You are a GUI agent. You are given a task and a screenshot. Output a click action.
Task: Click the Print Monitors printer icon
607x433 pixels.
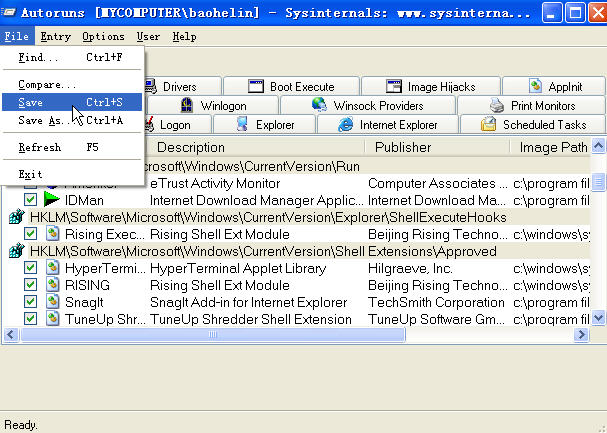(497, 105)
